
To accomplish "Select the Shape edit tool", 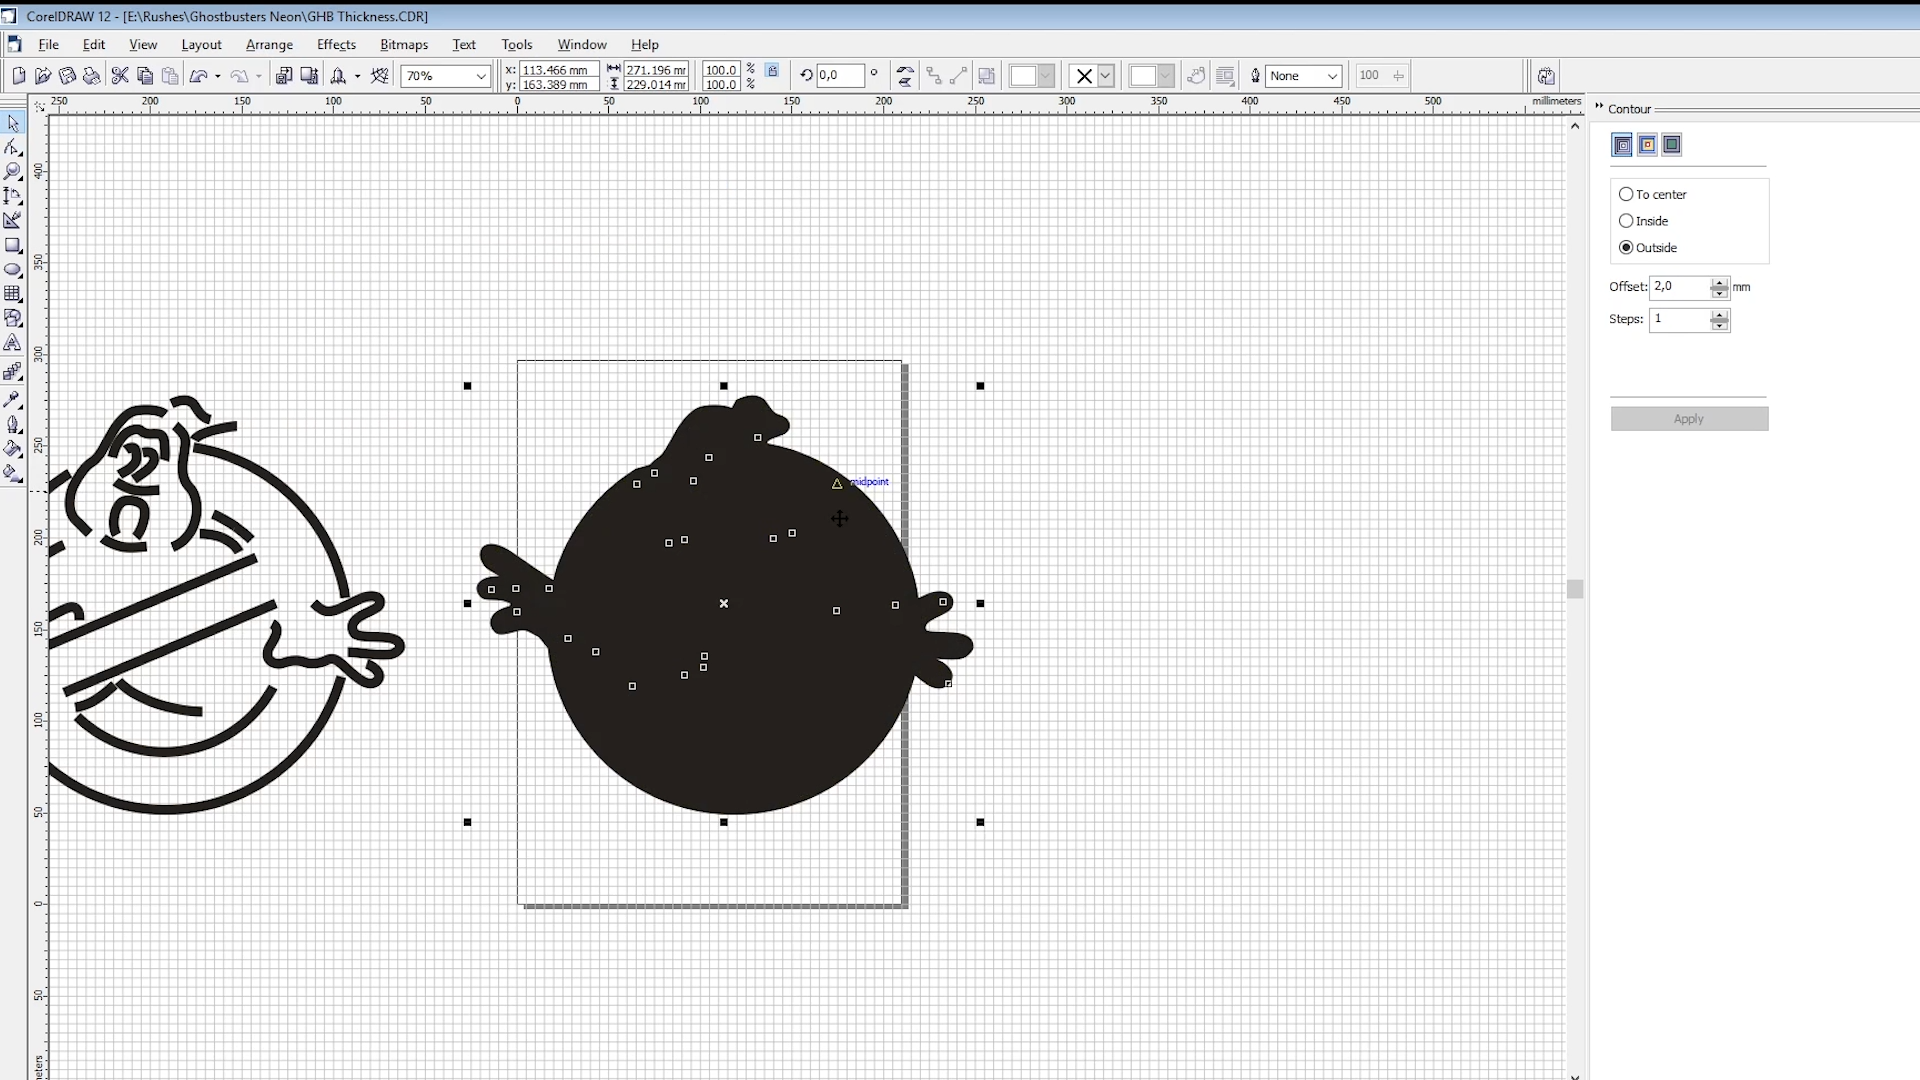I will 13,148.
